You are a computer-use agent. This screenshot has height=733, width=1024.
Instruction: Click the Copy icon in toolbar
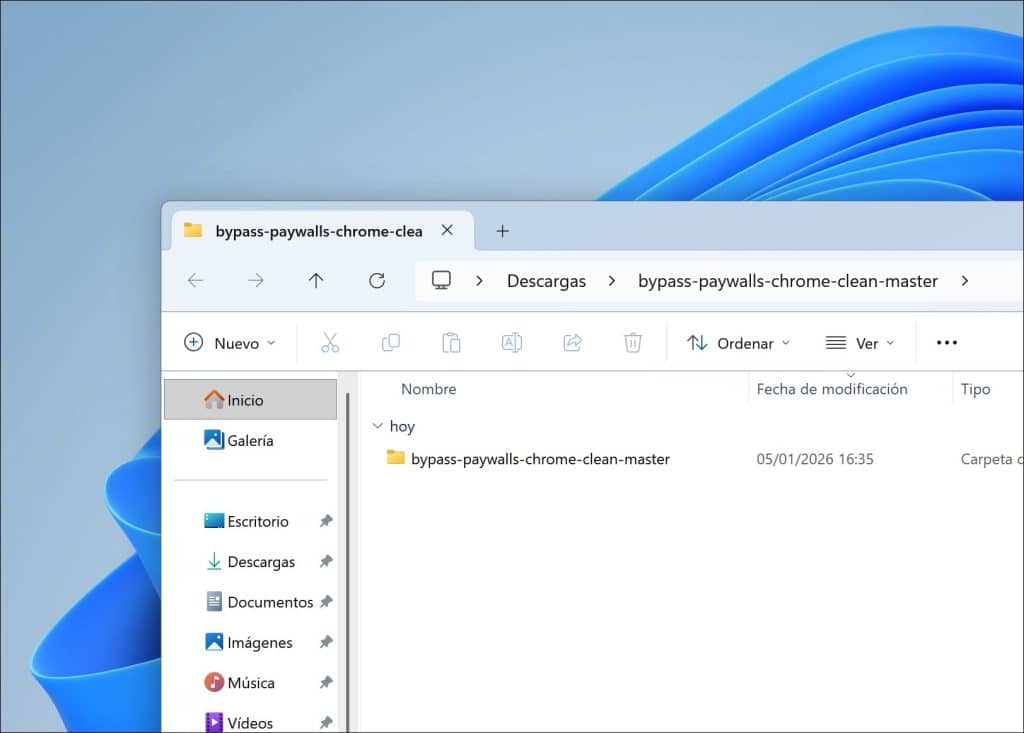click(390, 343)
